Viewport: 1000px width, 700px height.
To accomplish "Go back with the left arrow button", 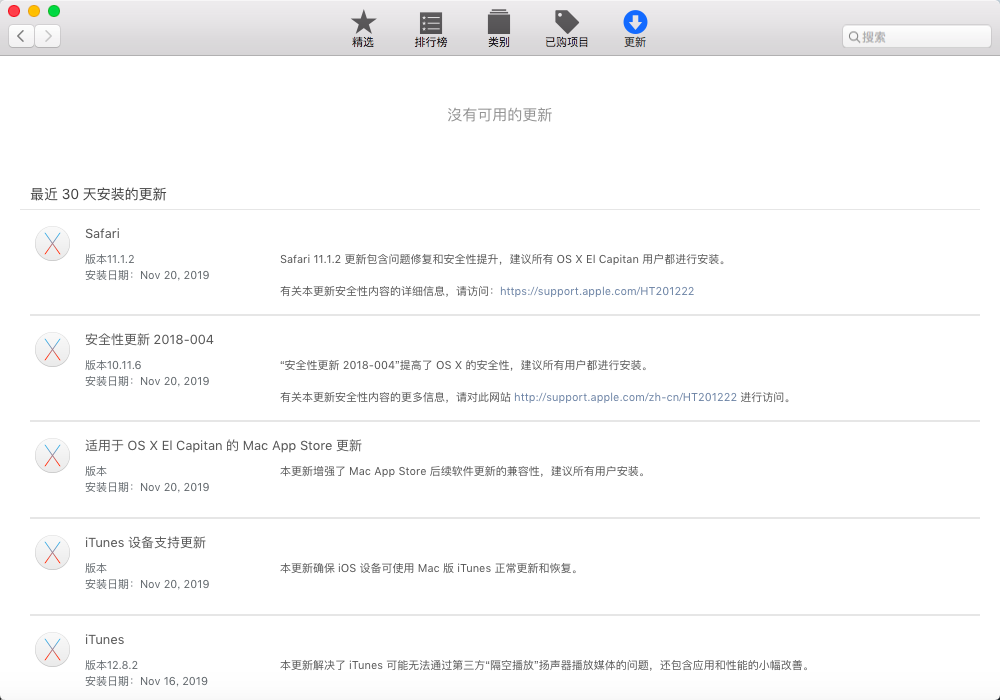I will (x=22, y=36).
